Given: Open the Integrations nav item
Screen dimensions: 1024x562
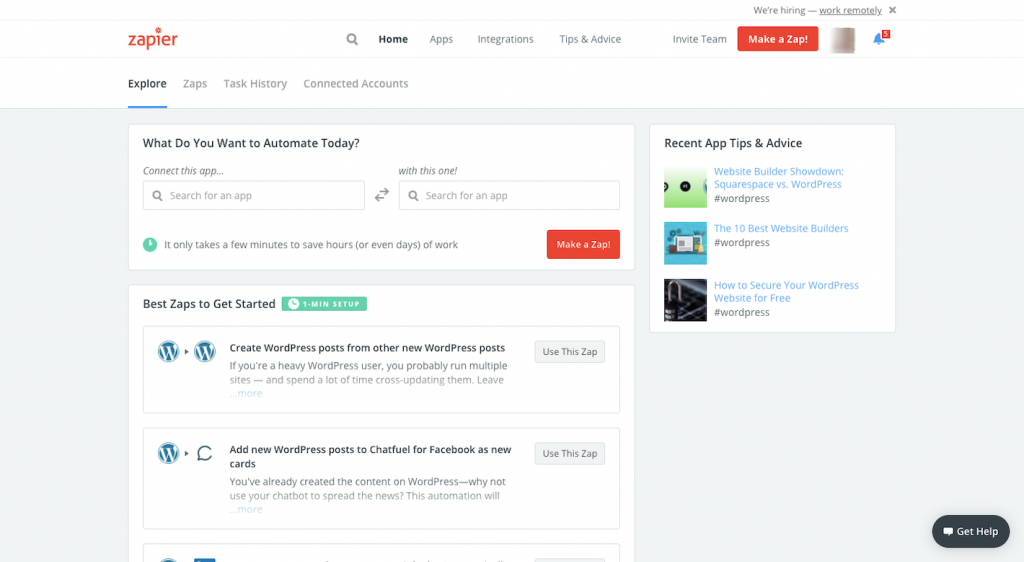Looking at the screenshot, I should point(505,39).
